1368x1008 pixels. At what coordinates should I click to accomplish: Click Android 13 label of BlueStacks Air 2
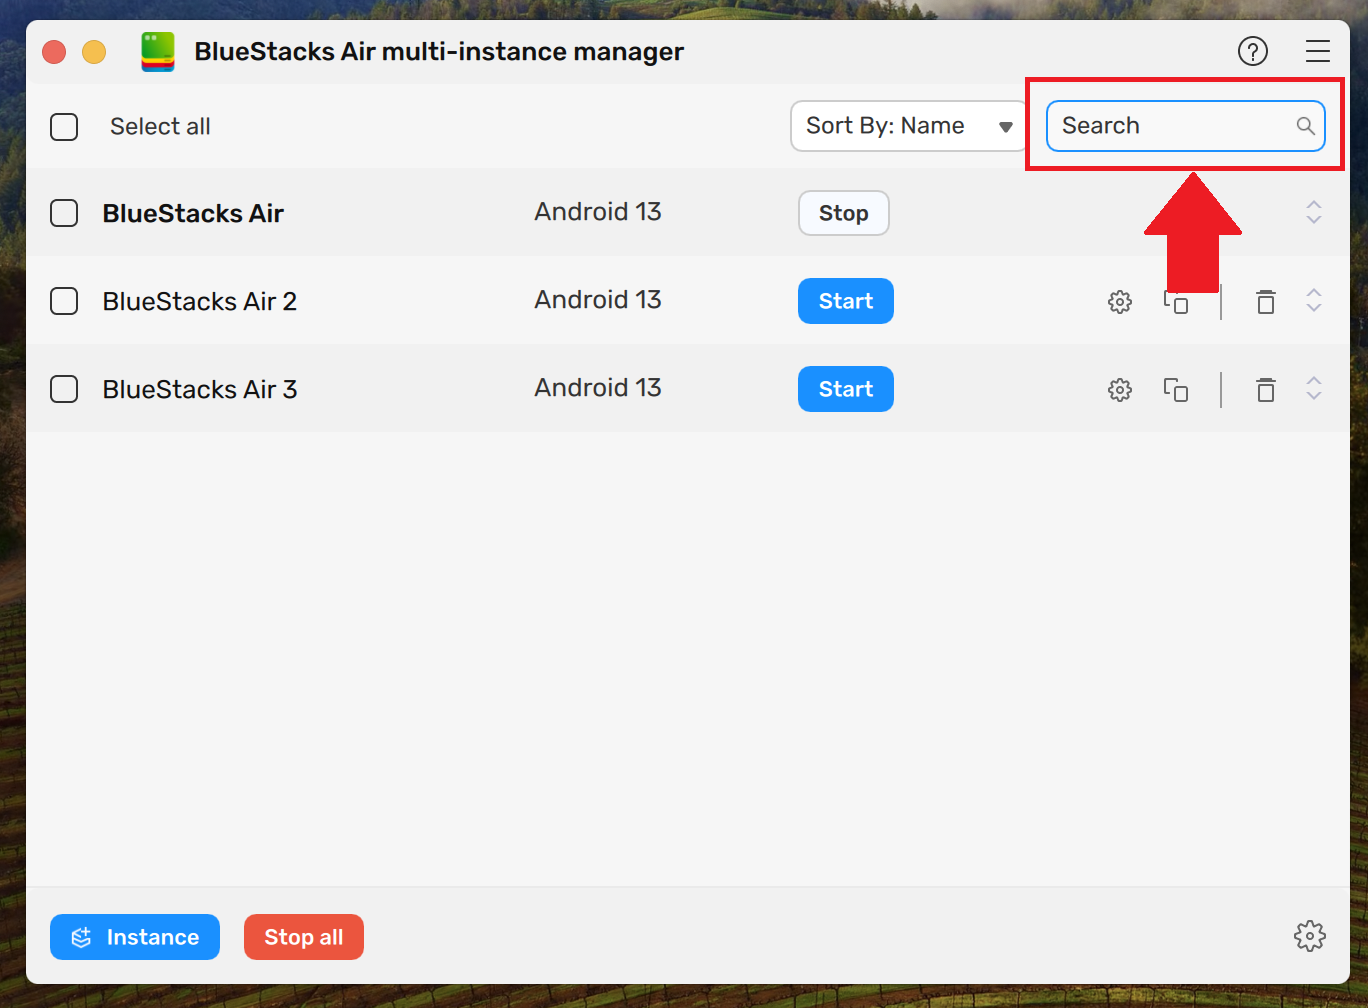[598, 300]
